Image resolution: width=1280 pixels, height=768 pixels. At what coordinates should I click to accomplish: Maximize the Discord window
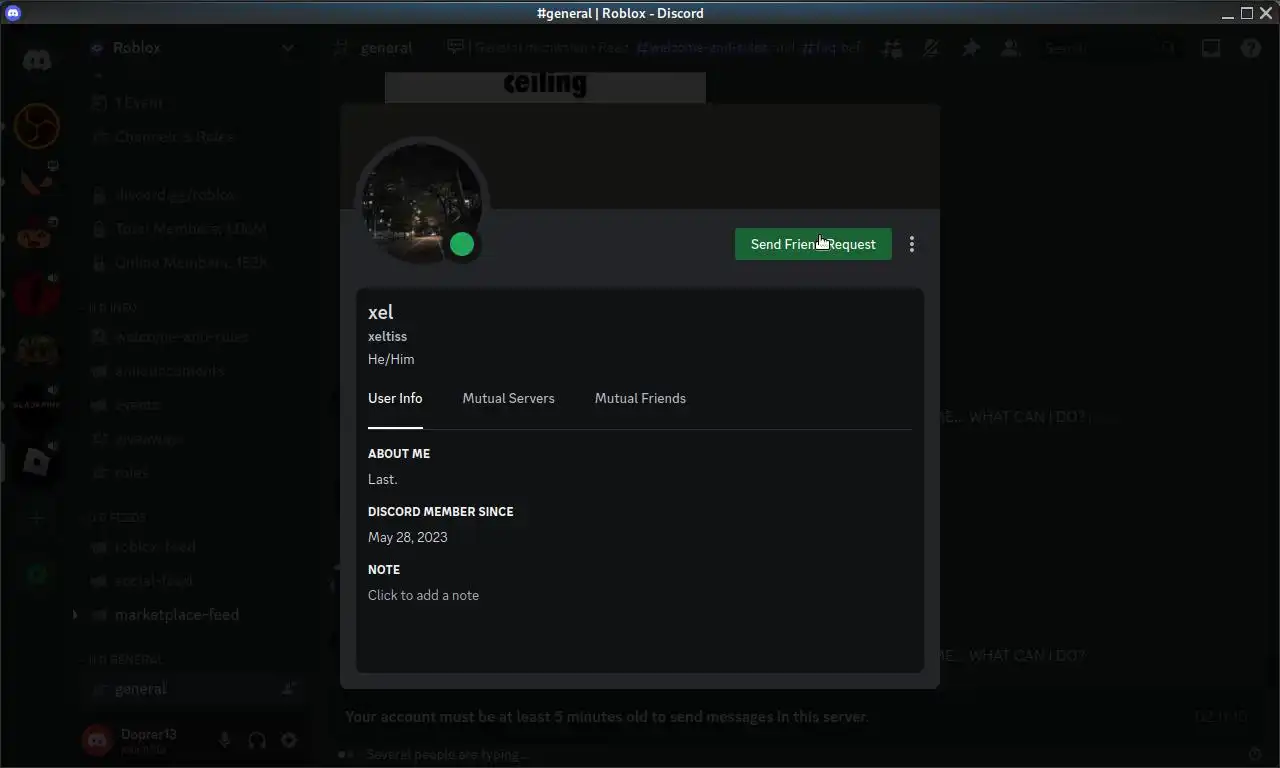(1247, 13)
